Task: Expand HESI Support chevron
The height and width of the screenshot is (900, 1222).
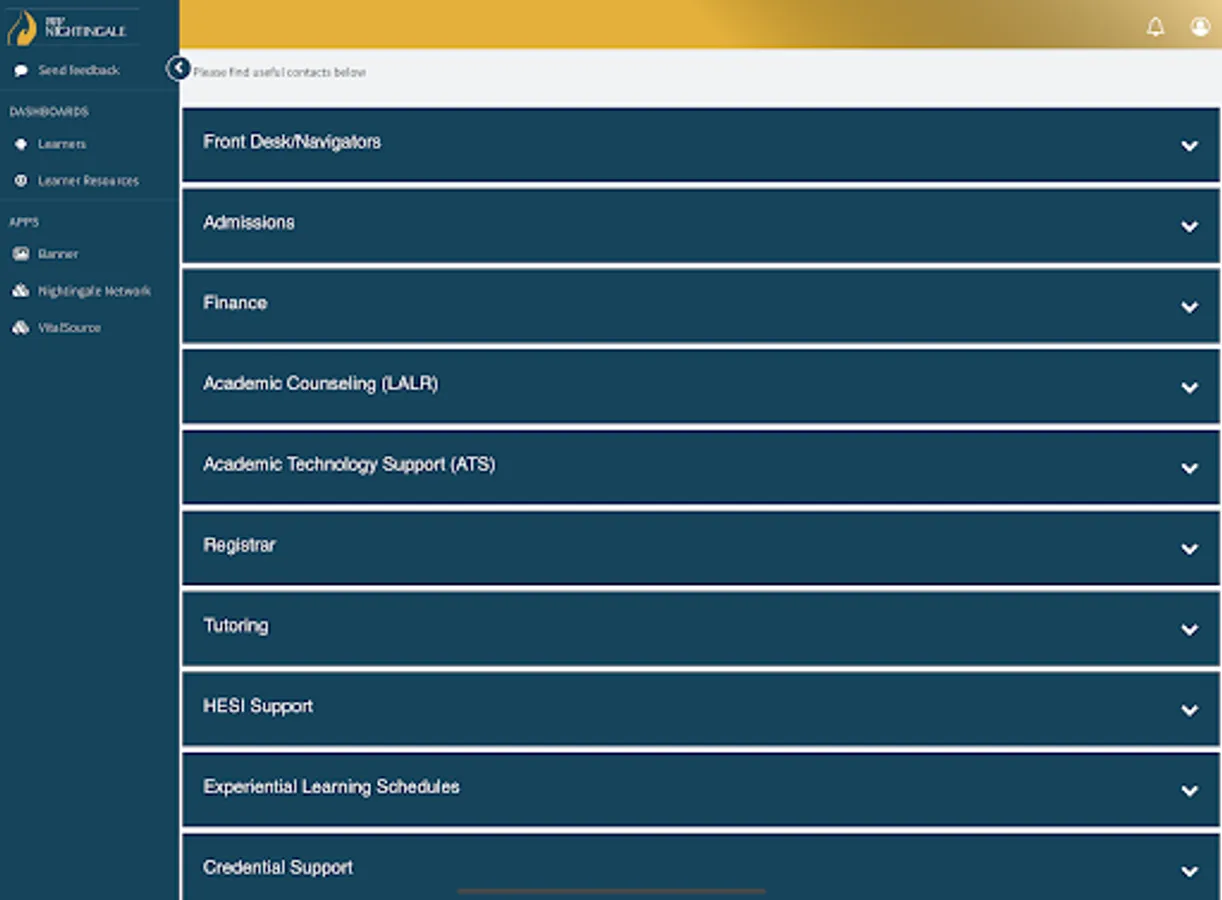Action: (x=1189, y=710)
